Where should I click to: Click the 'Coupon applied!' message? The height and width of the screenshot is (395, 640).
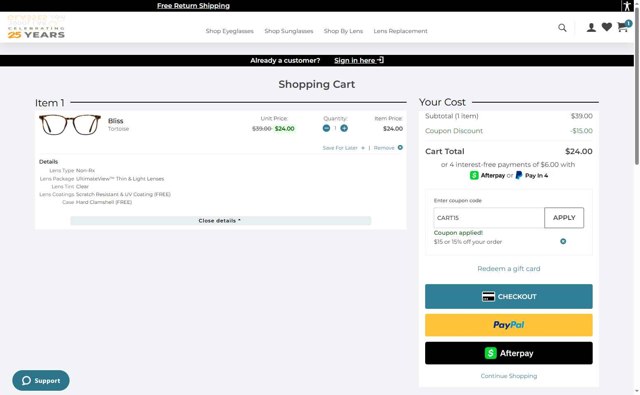tap(458, 233)
